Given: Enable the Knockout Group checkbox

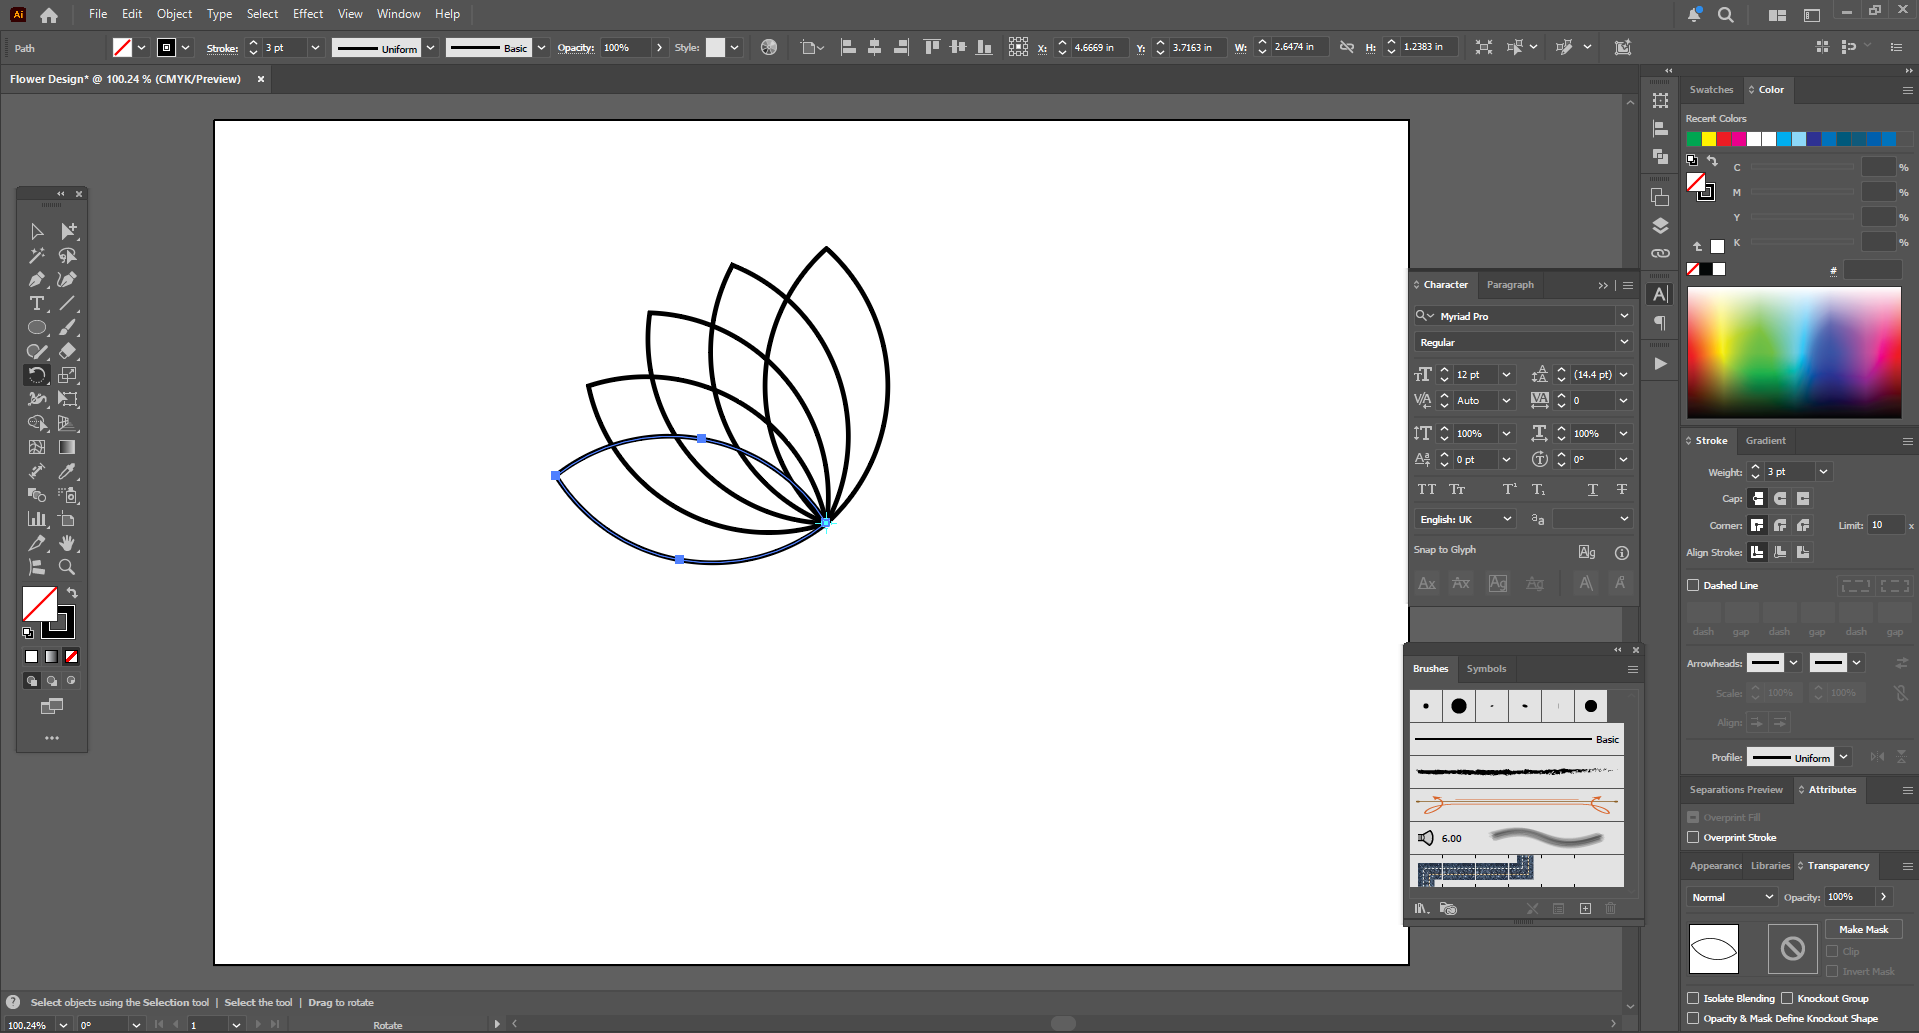Looking at the screenshot, I should (1787, 998).
